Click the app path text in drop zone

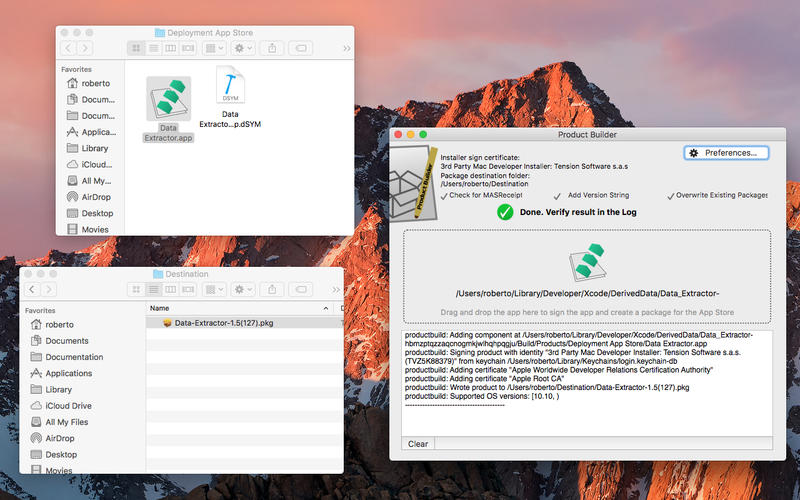click(587, 293)
